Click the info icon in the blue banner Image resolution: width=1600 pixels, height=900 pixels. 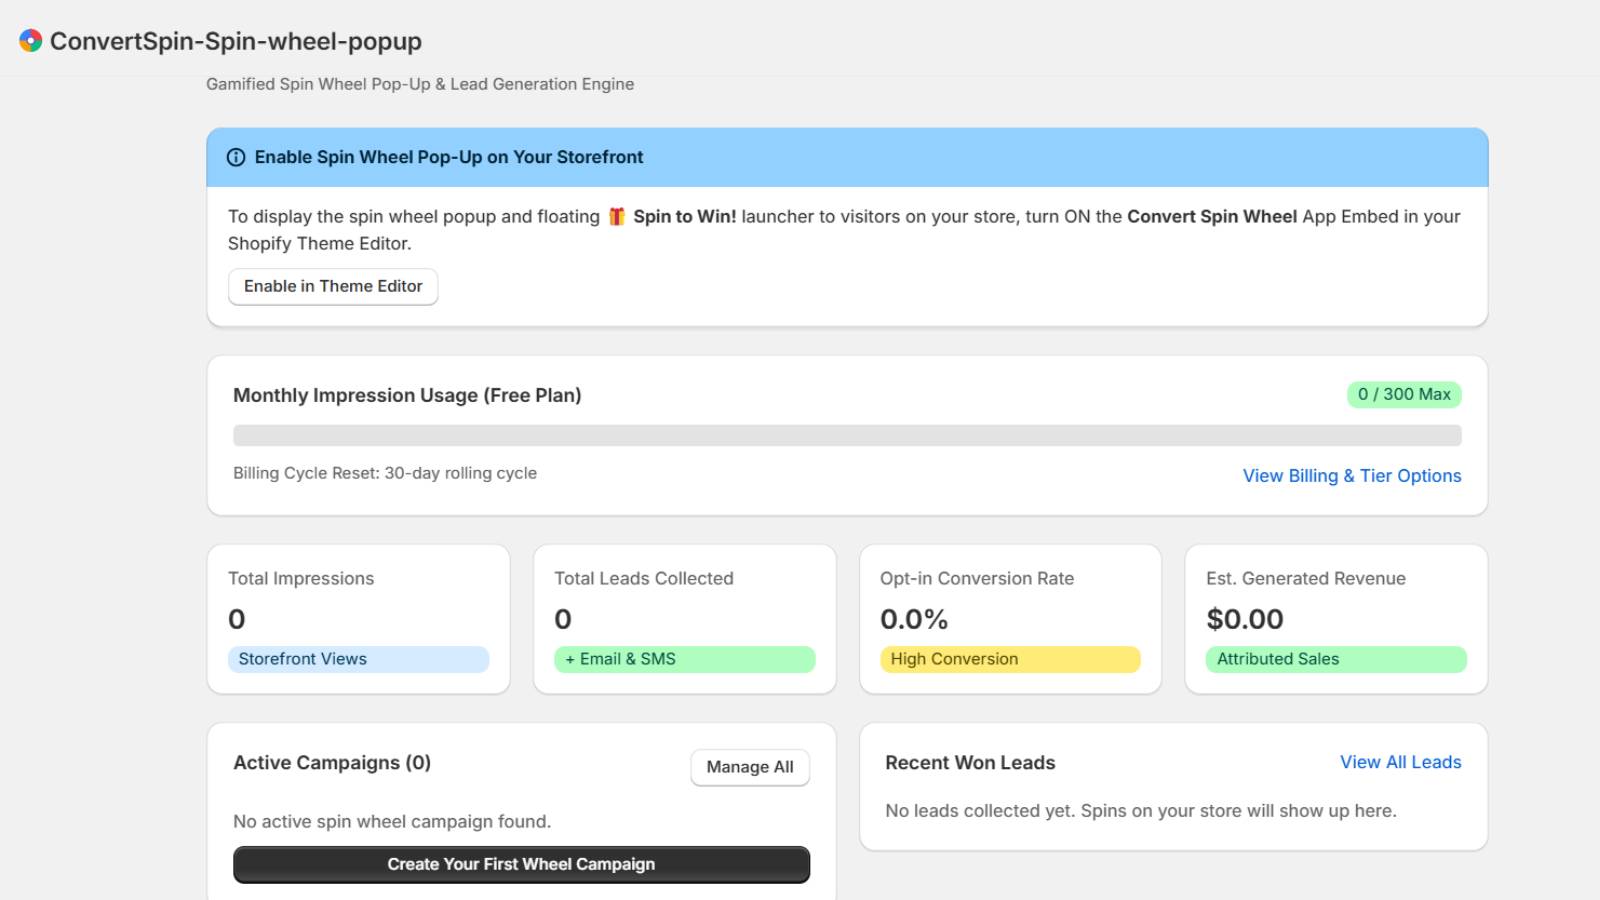[x=236, y=157]
